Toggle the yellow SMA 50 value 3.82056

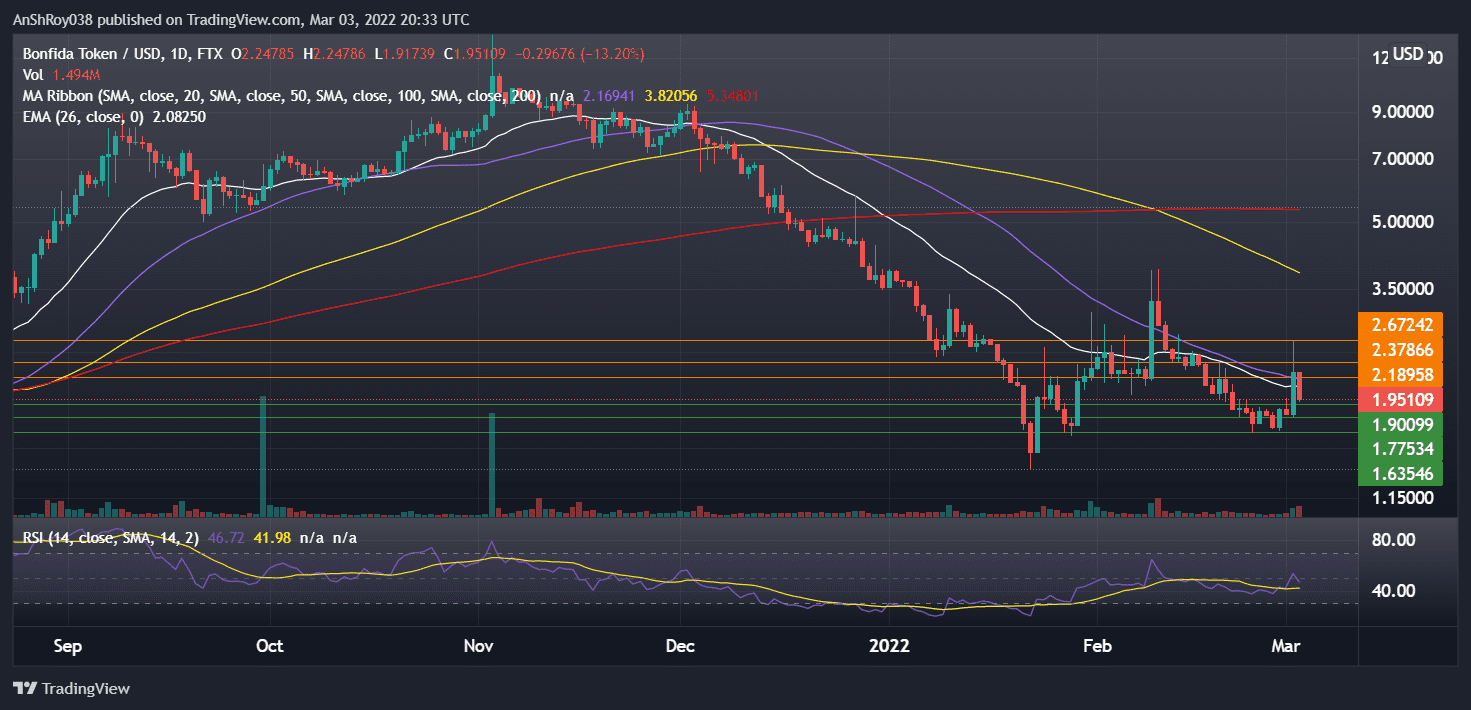pos(671,97)
